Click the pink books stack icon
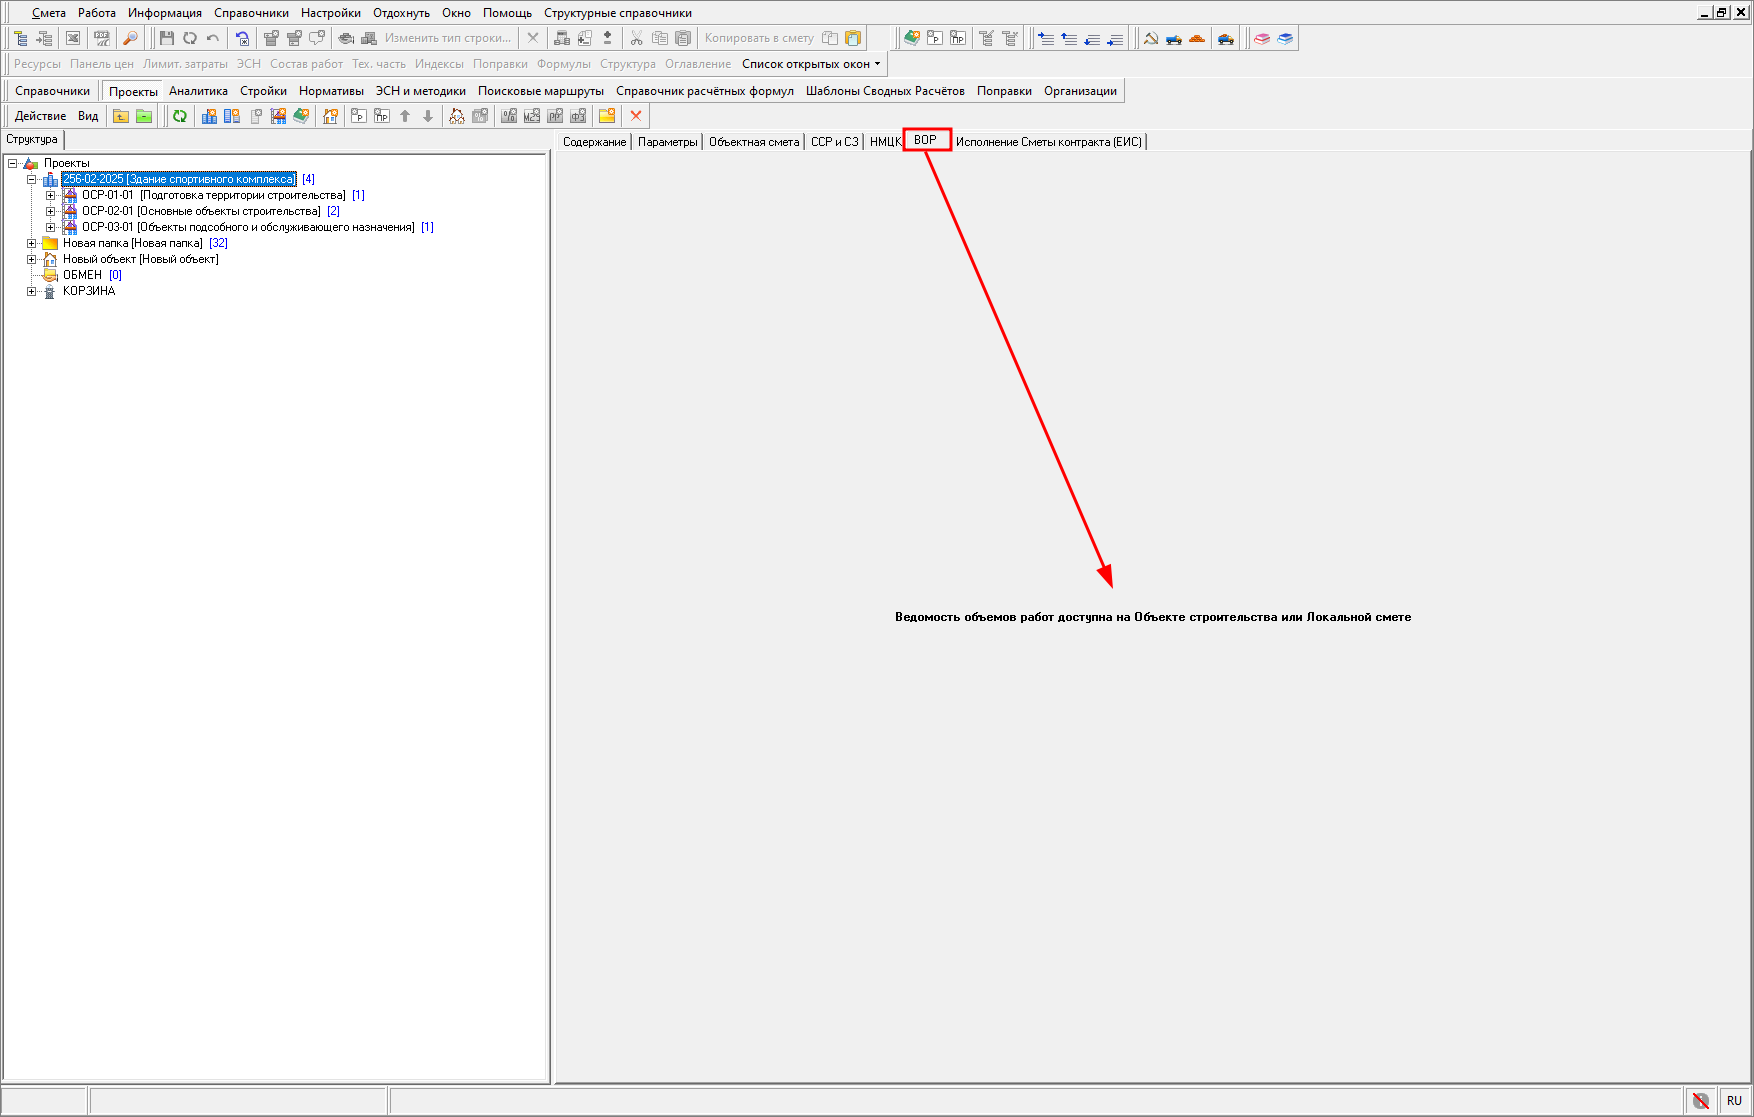 (x=1262, y=38)
